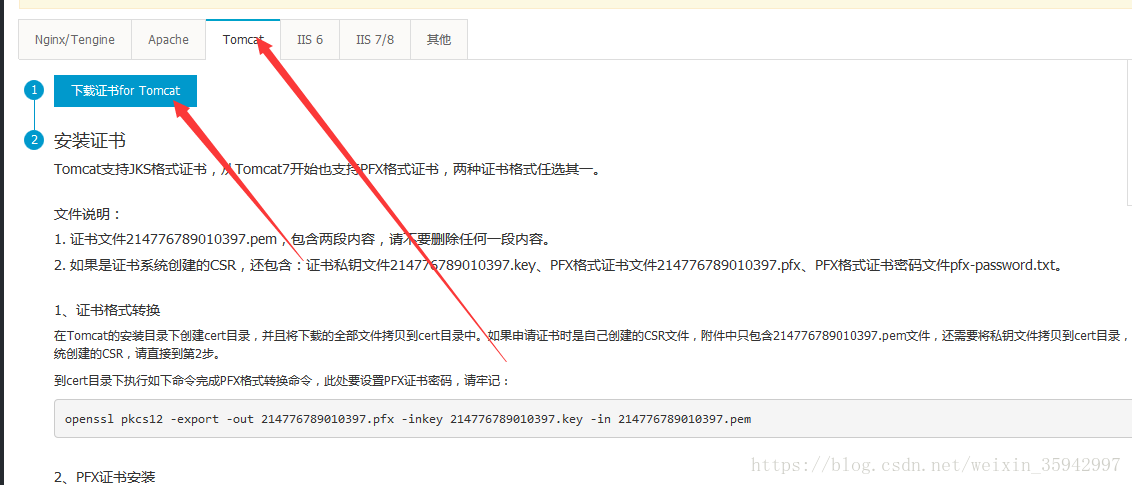Viewport: 1132px width, 485px height.
Task: Click the 文件说明： label
Action: pyautogui.click(x=89, y=214)
